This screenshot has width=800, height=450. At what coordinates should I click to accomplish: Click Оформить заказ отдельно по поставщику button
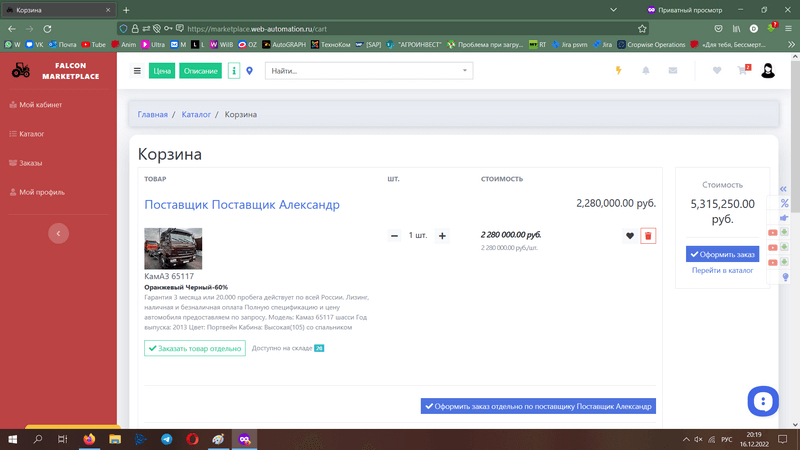point(538,406)
